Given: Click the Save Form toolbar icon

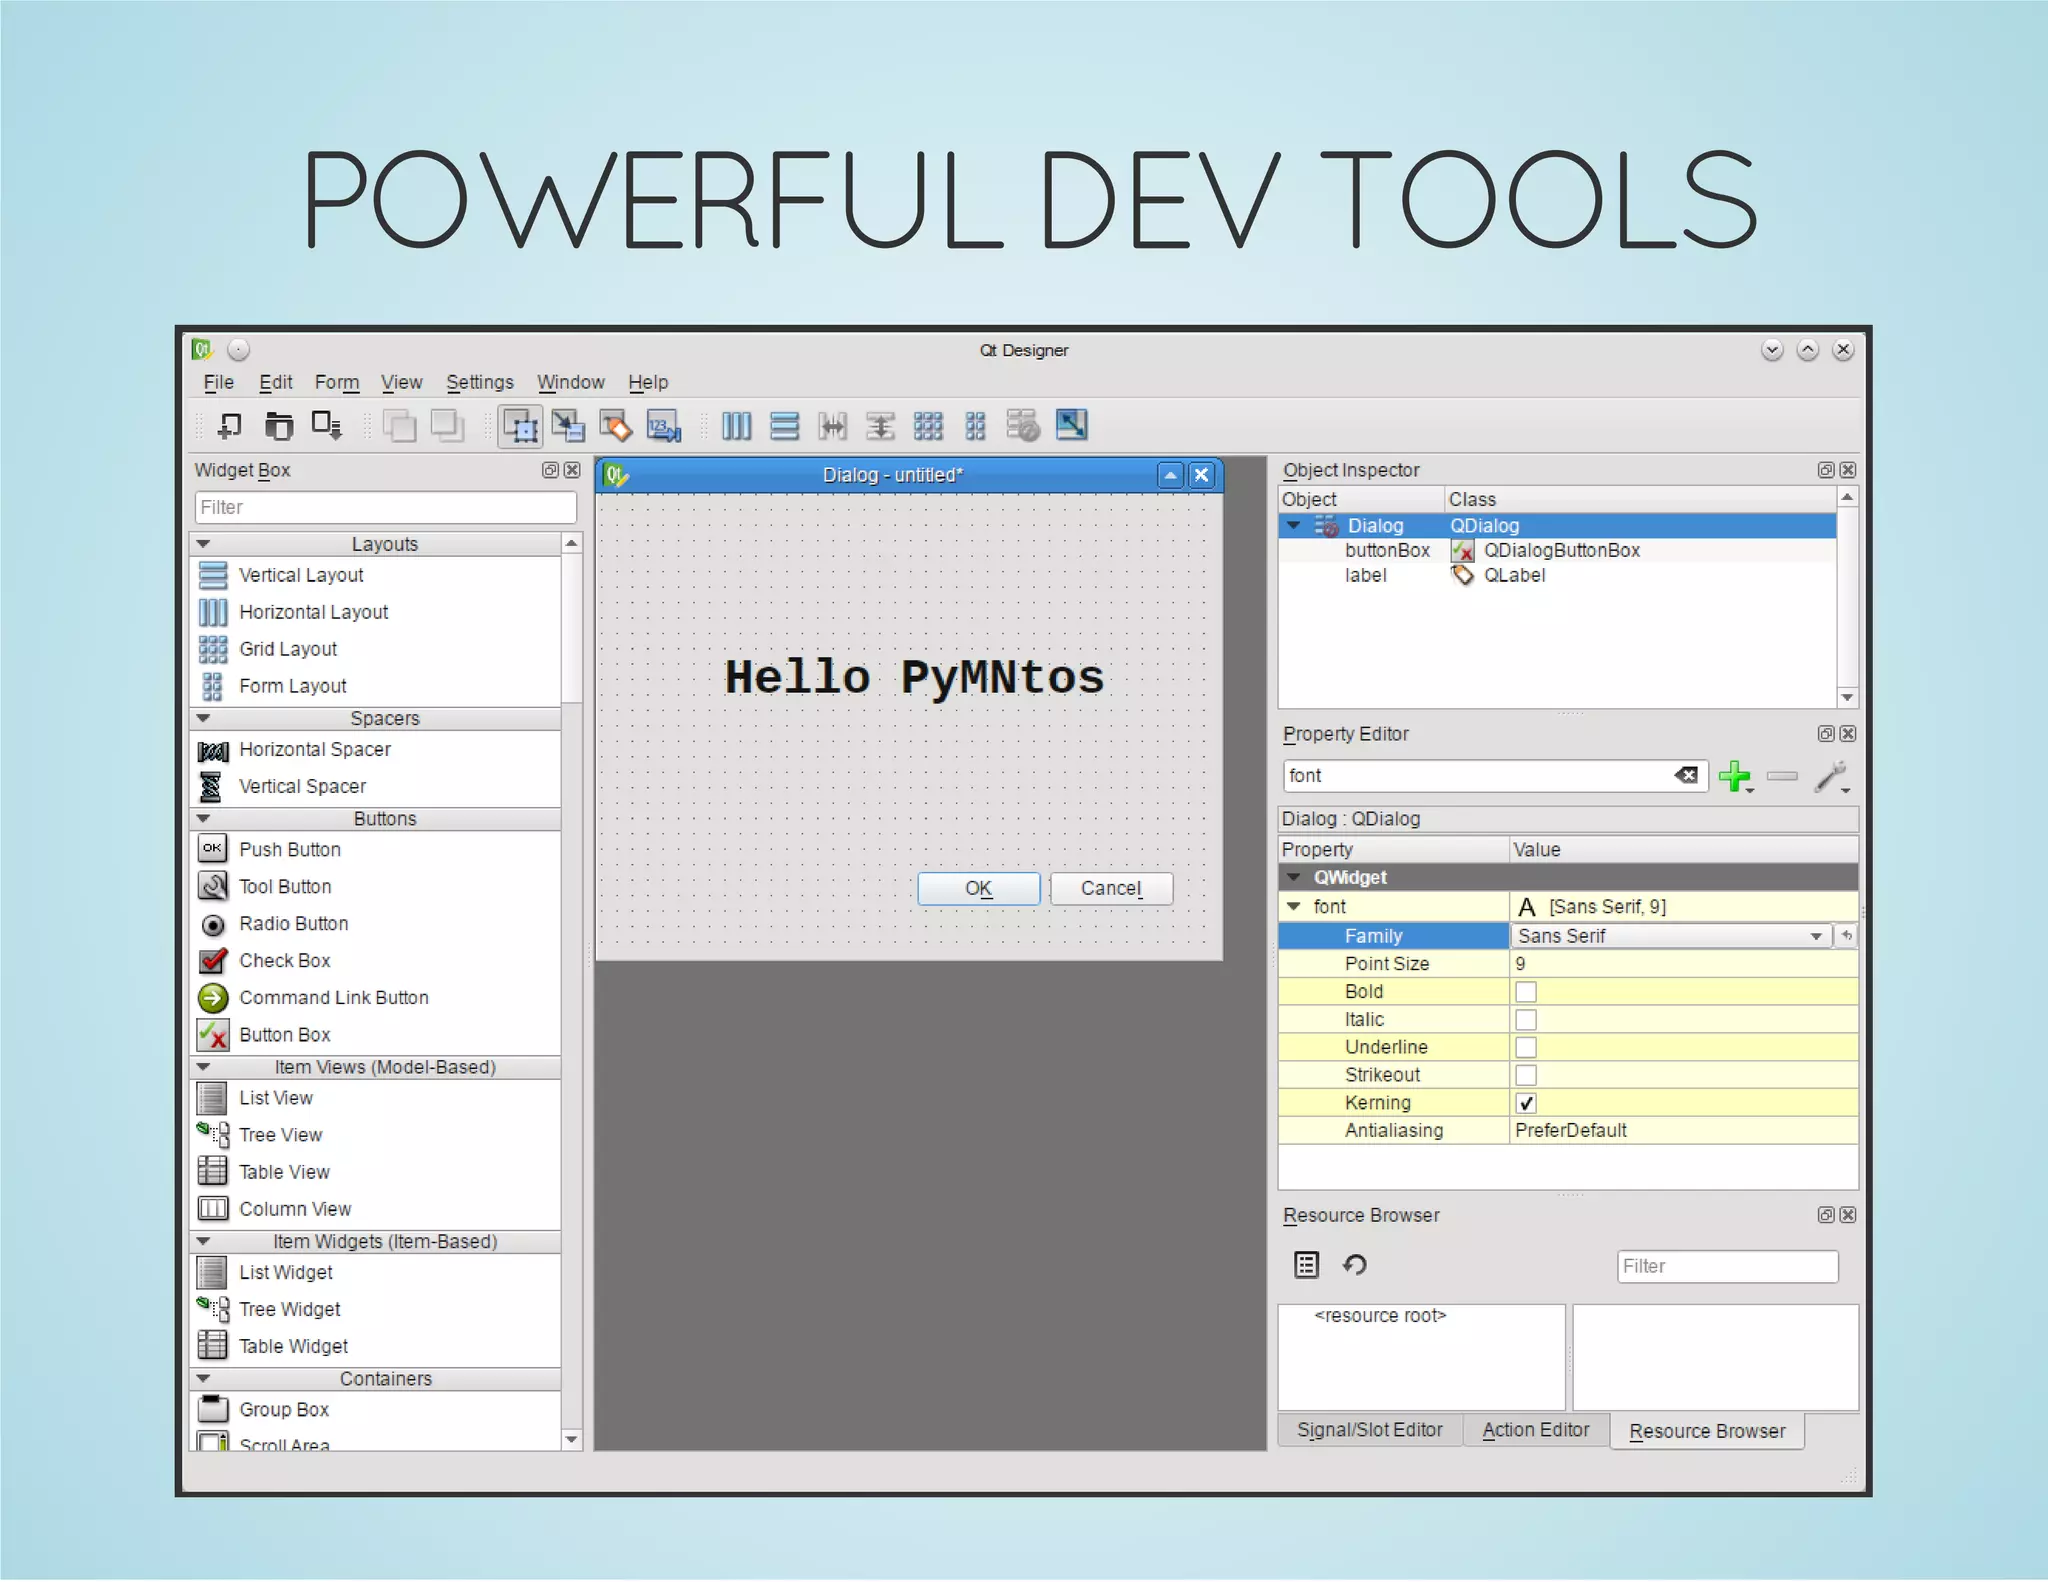Looking at the screenshot, I should click(x=326, y=426).
